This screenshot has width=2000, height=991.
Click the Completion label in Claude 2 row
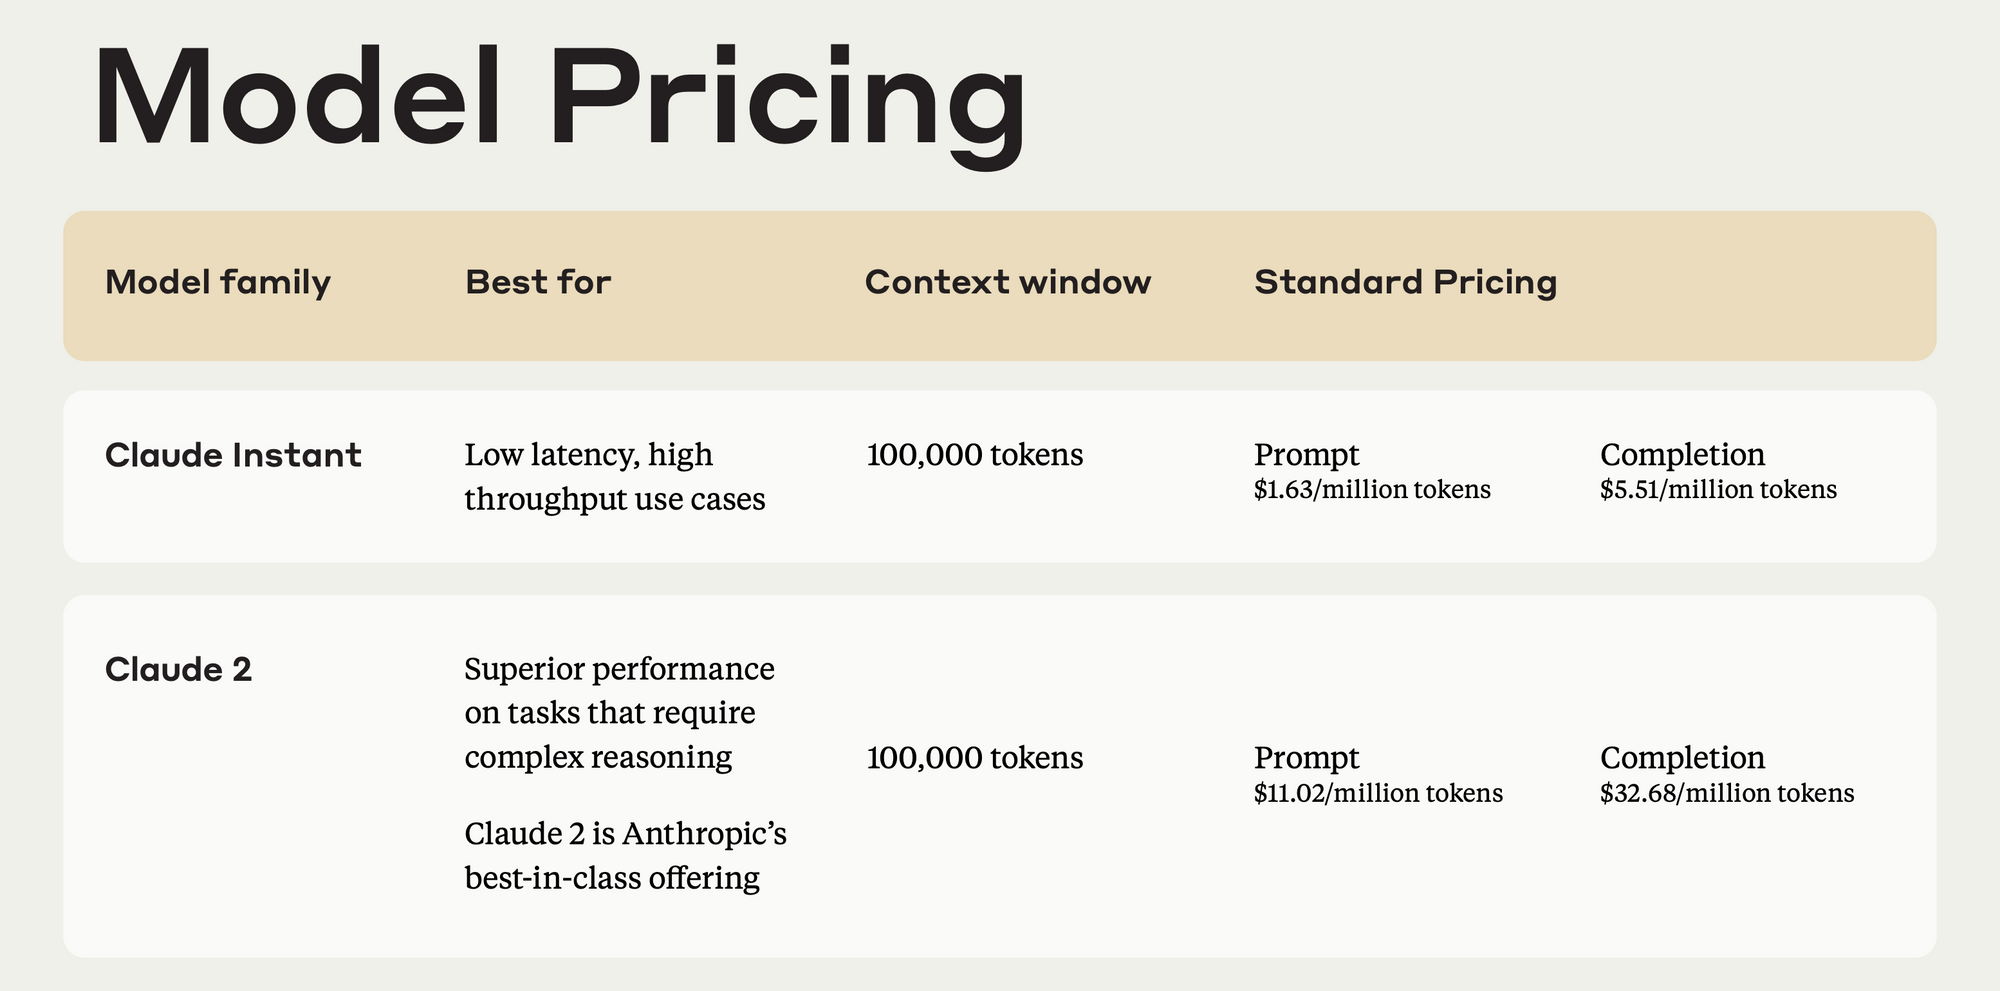coord(1683,758)
